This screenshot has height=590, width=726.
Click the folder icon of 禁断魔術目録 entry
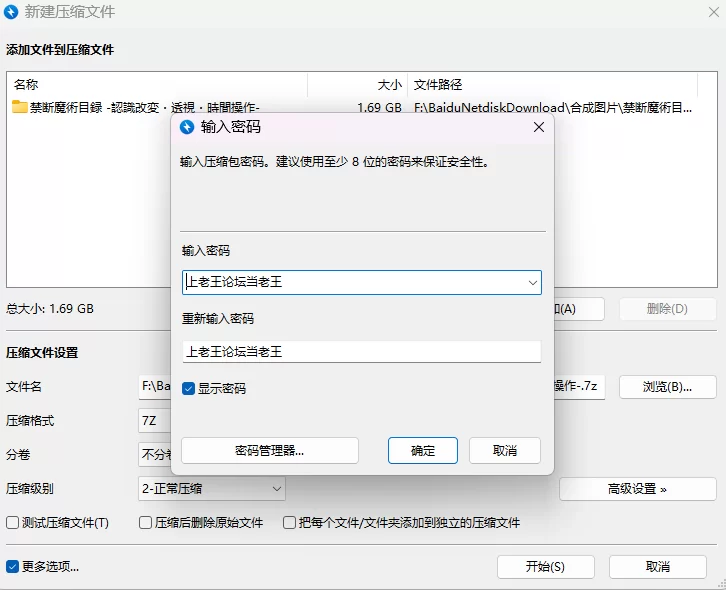19,107
